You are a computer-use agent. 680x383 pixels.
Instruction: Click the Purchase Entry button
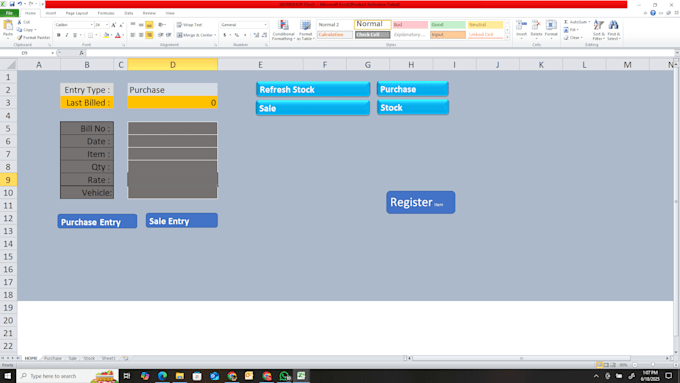[x=97, y=222]
